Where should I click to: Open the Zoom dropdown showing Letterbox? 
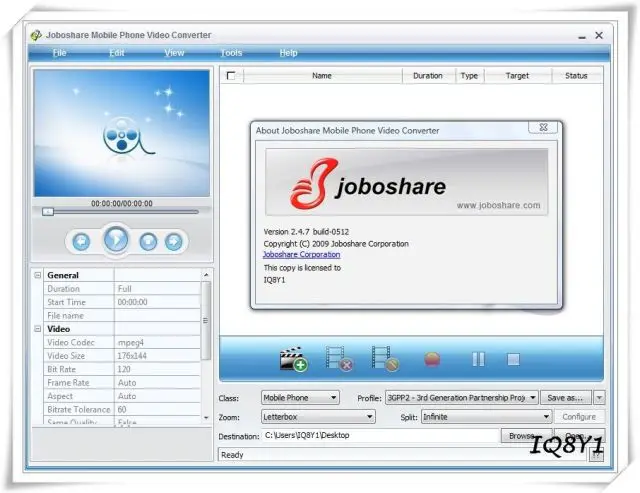pos(318,417)
